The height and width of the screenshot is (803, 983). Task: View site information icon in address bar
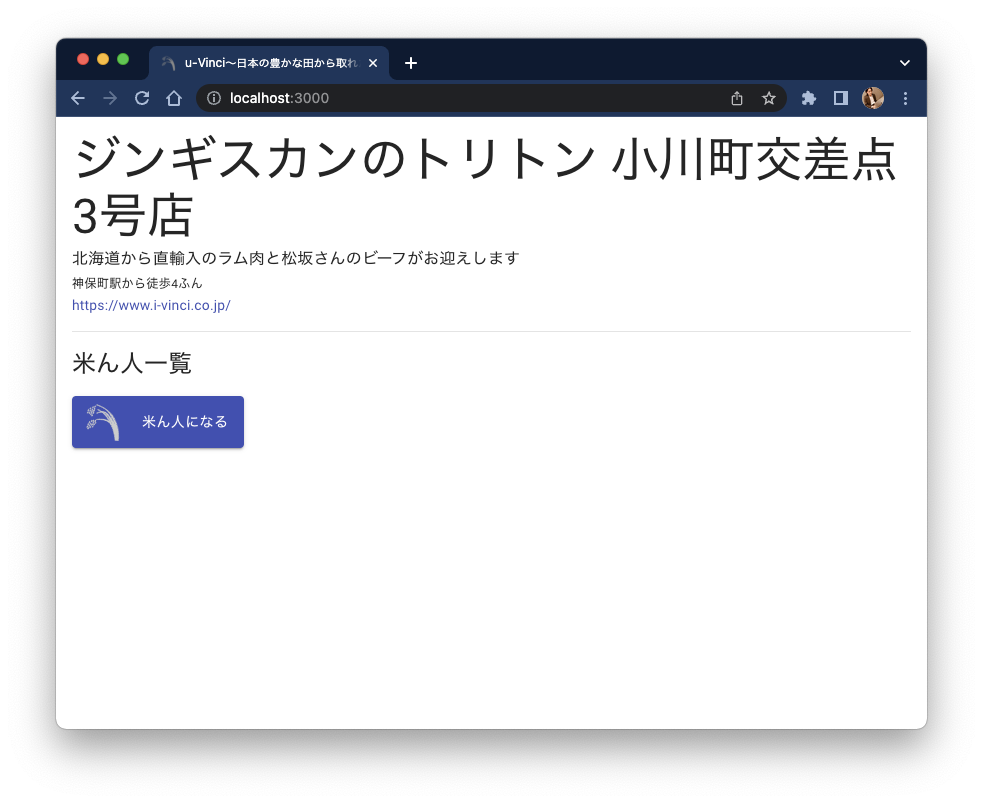point(214,98)
